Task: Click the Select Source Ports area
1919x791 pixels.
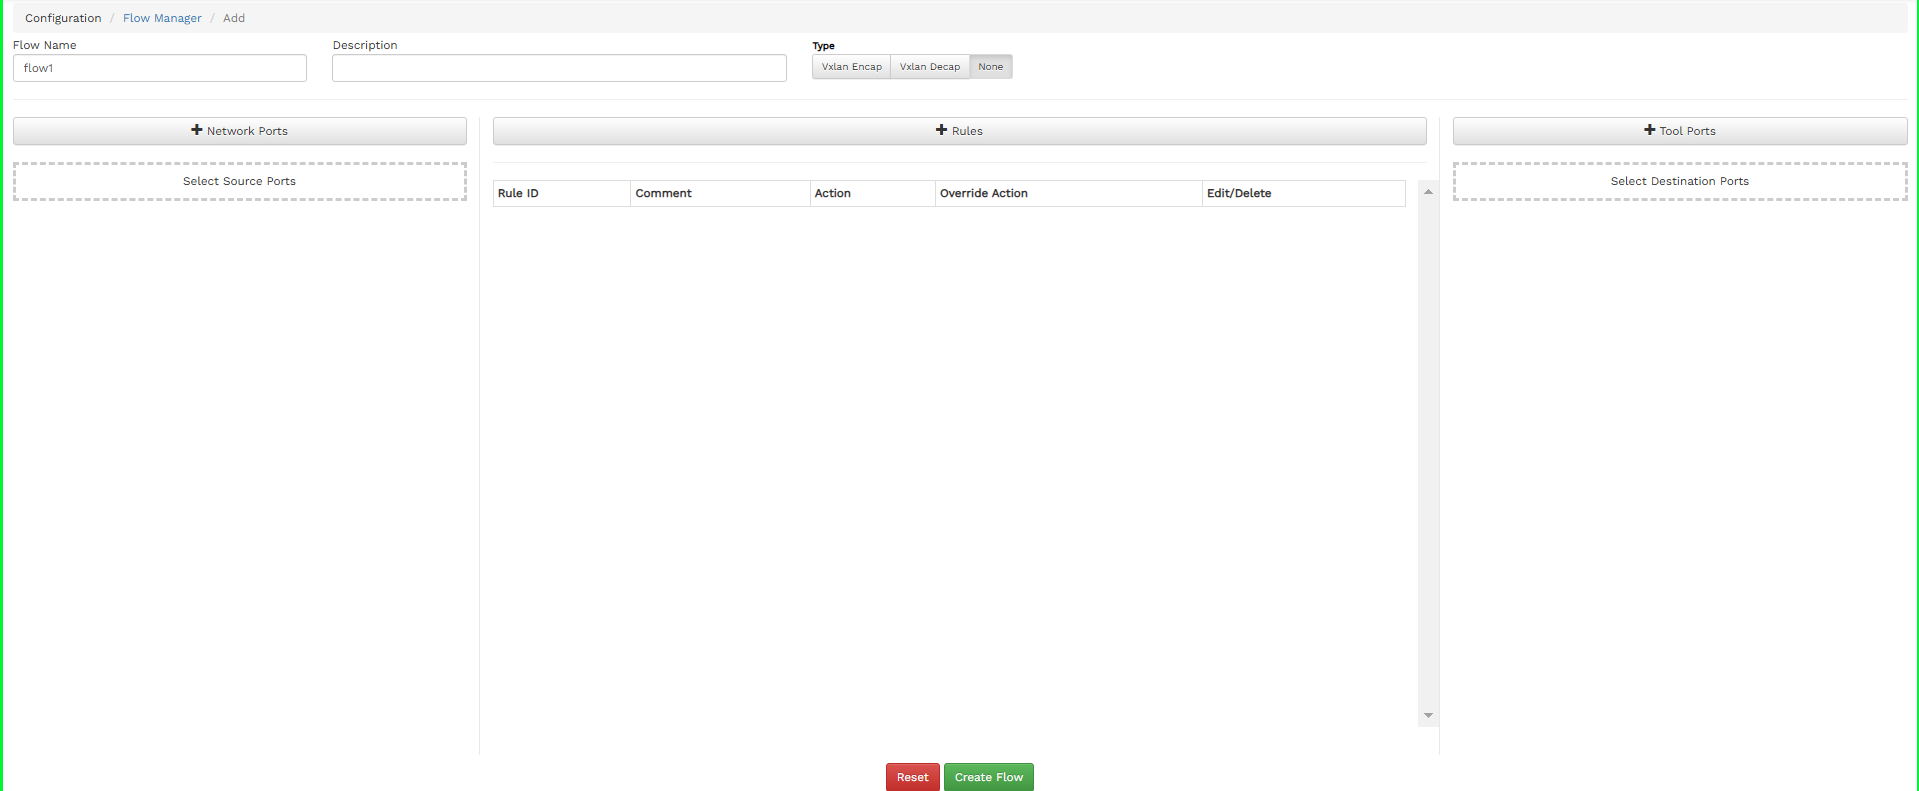Action: 240,181
